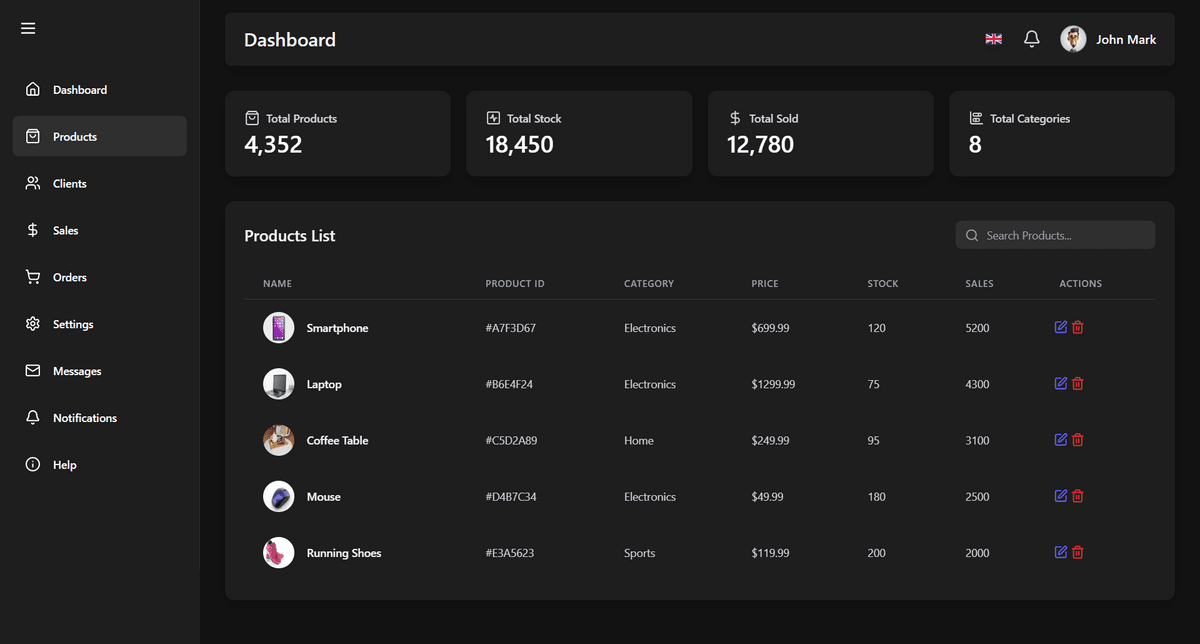1200x644 pixels.
Task: Delete the Coffee Table row
Action: (x=1078, y=439)
